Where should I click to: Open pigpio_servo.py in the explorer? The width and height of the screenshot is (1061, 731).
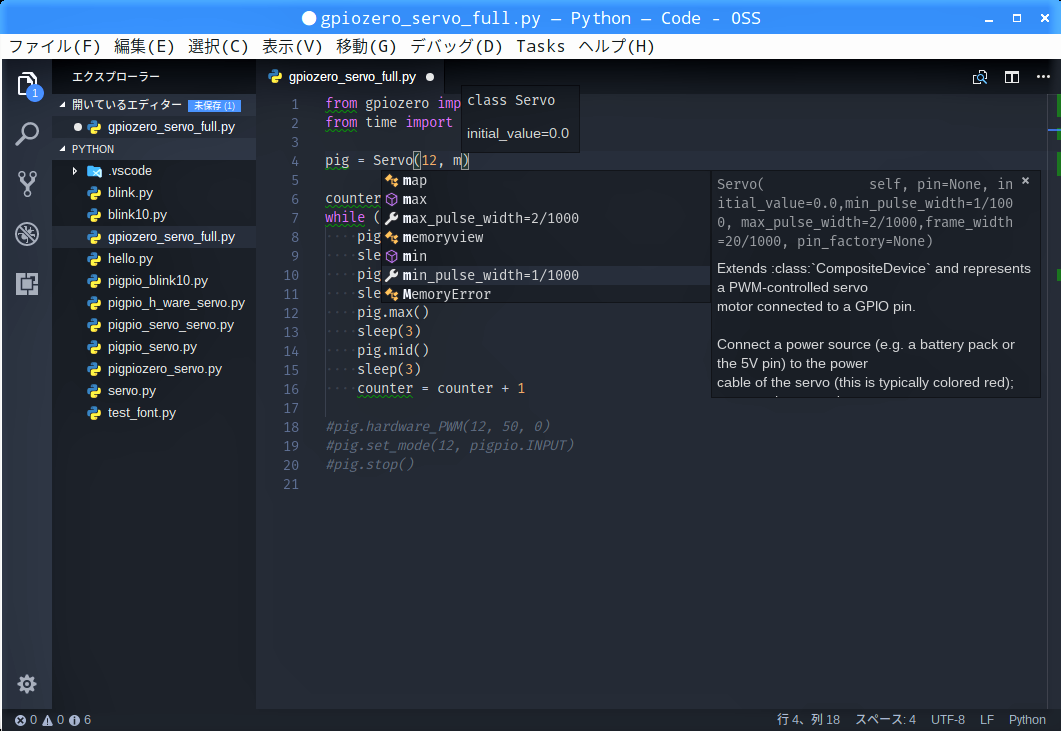pos(152,347)
